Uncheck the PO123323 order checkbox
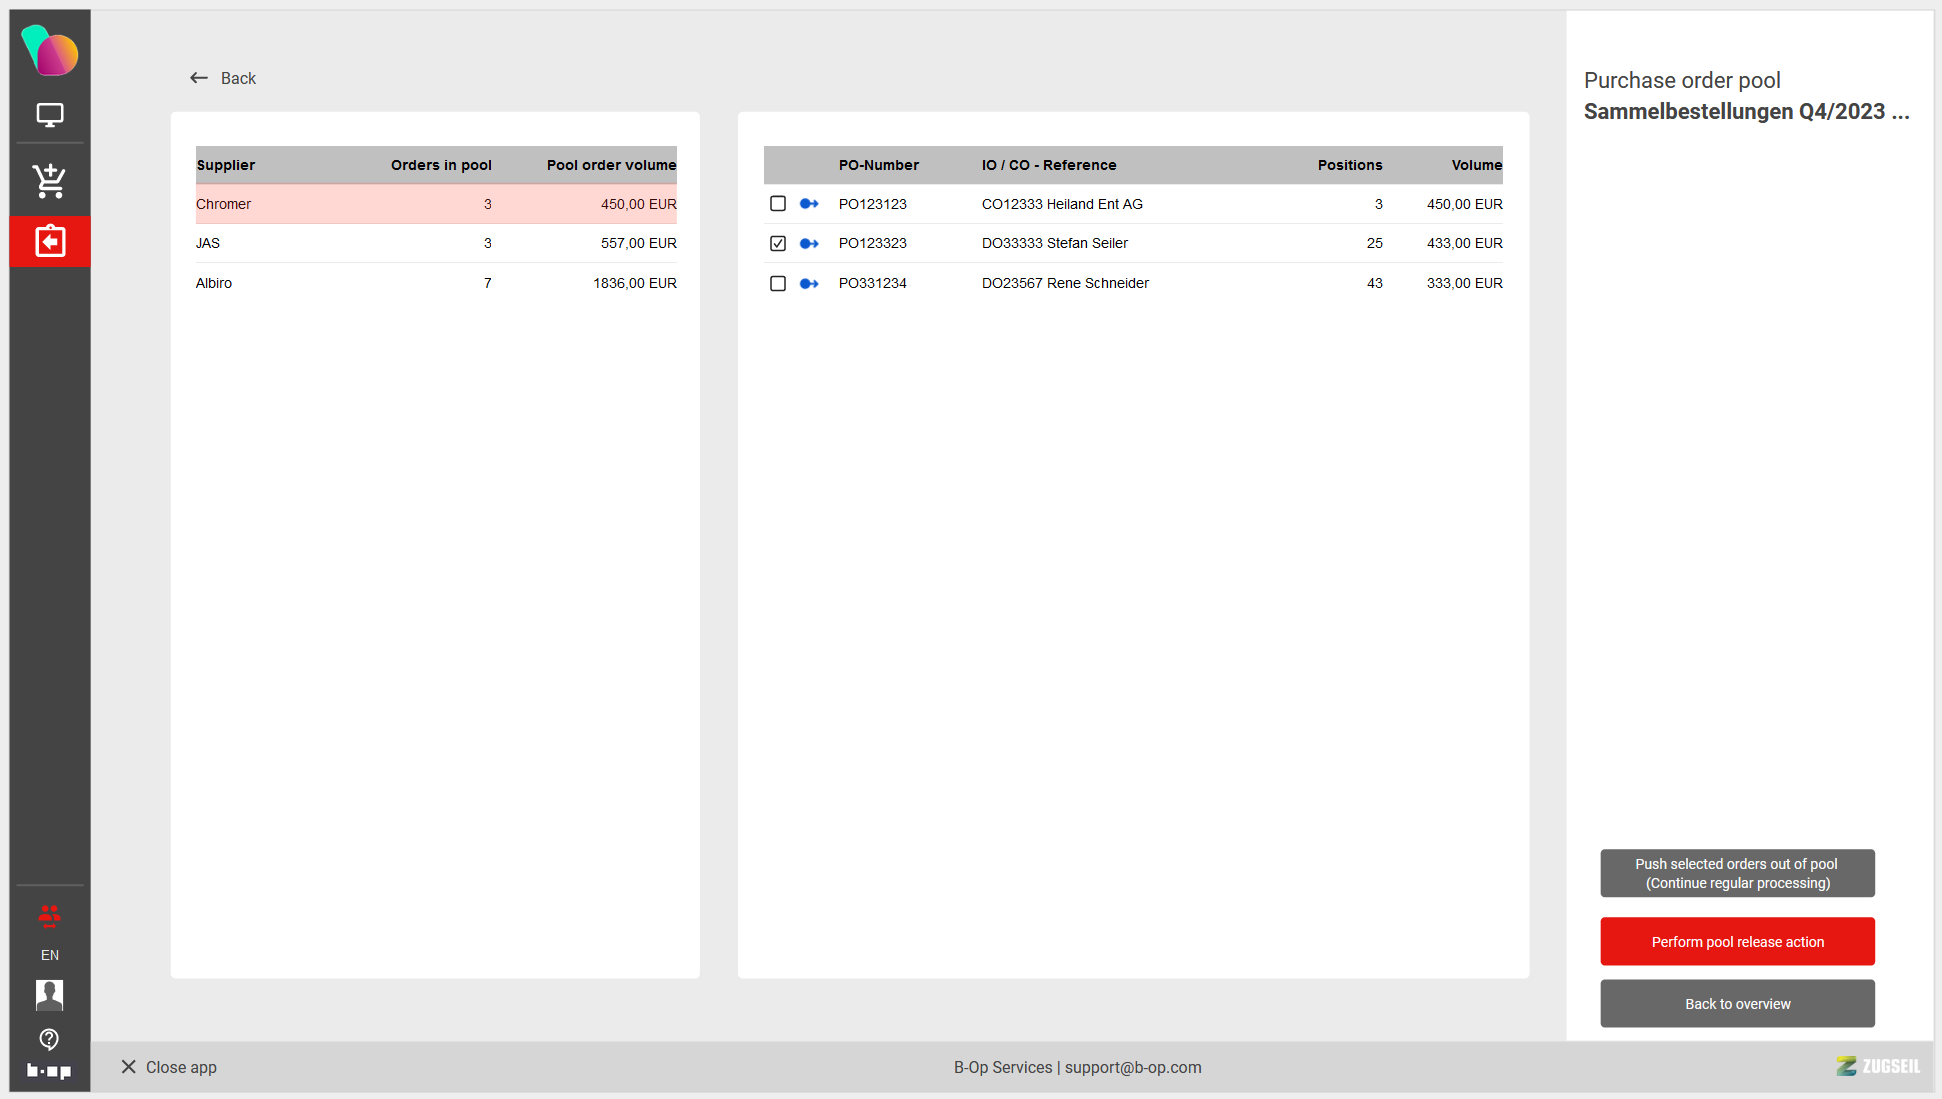 click(x=778, y=243)
